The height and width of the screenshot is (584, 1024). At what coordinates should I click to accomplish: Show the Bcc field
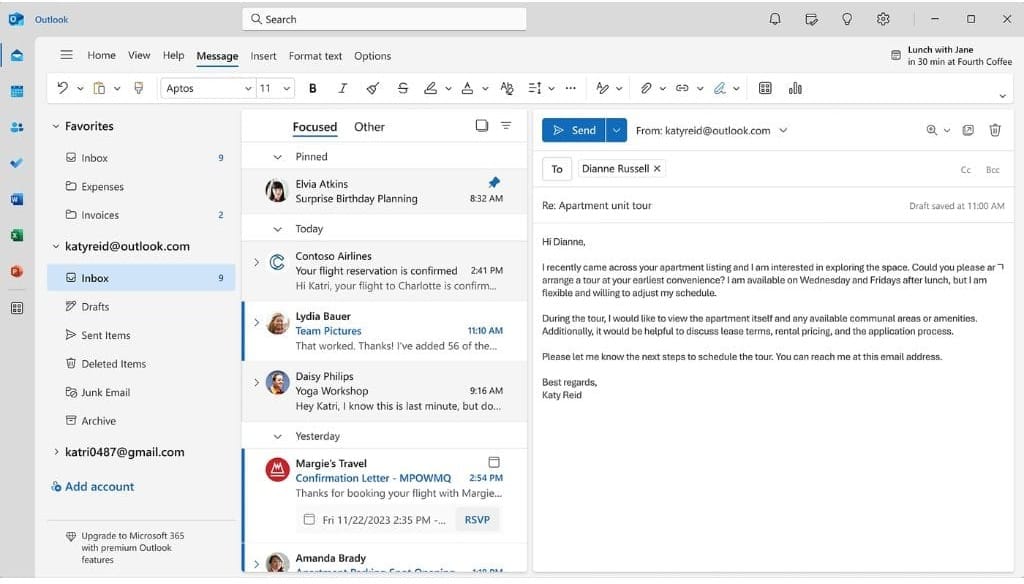point(993,170)
